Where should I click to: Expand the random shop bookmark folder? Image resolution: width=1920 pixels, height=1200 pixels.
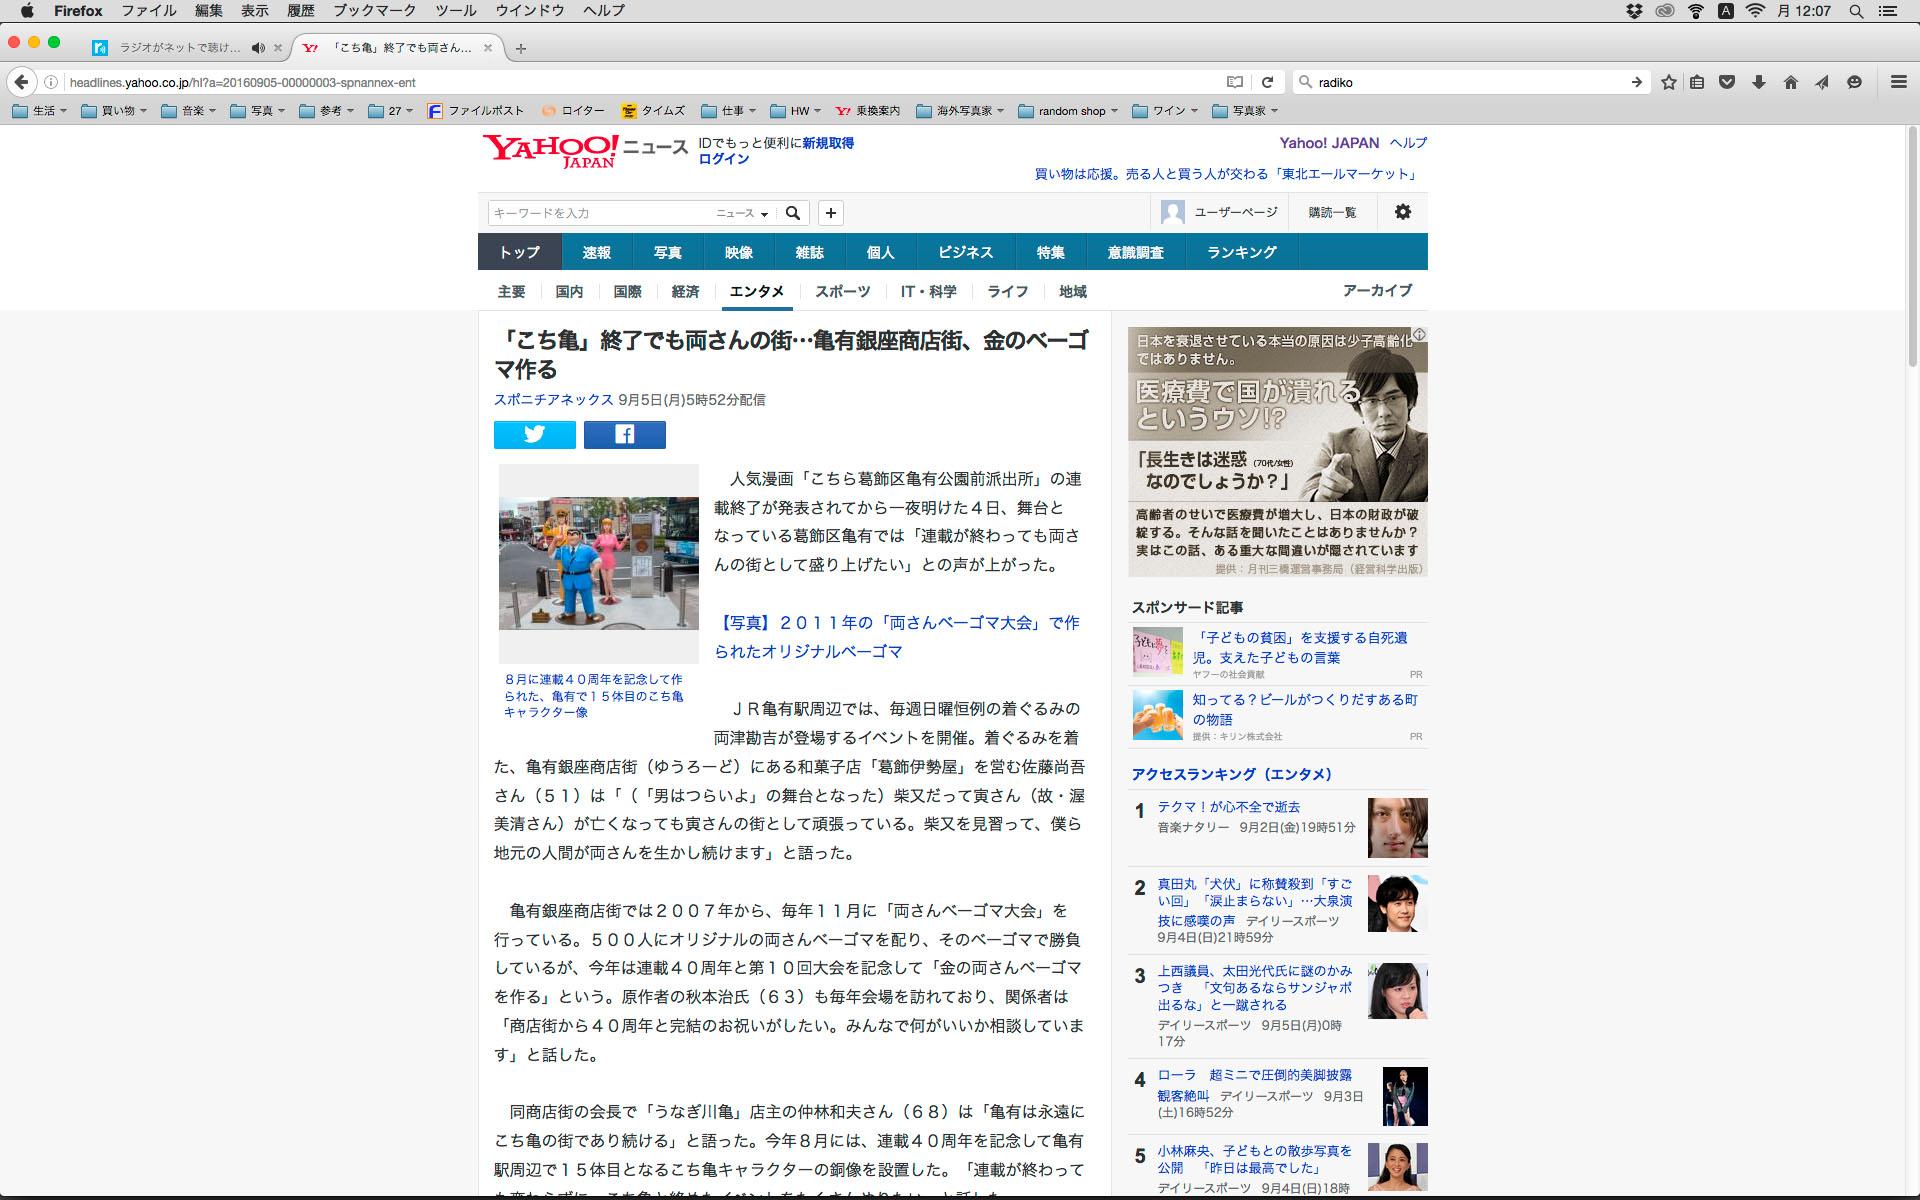coord(1068,111)
